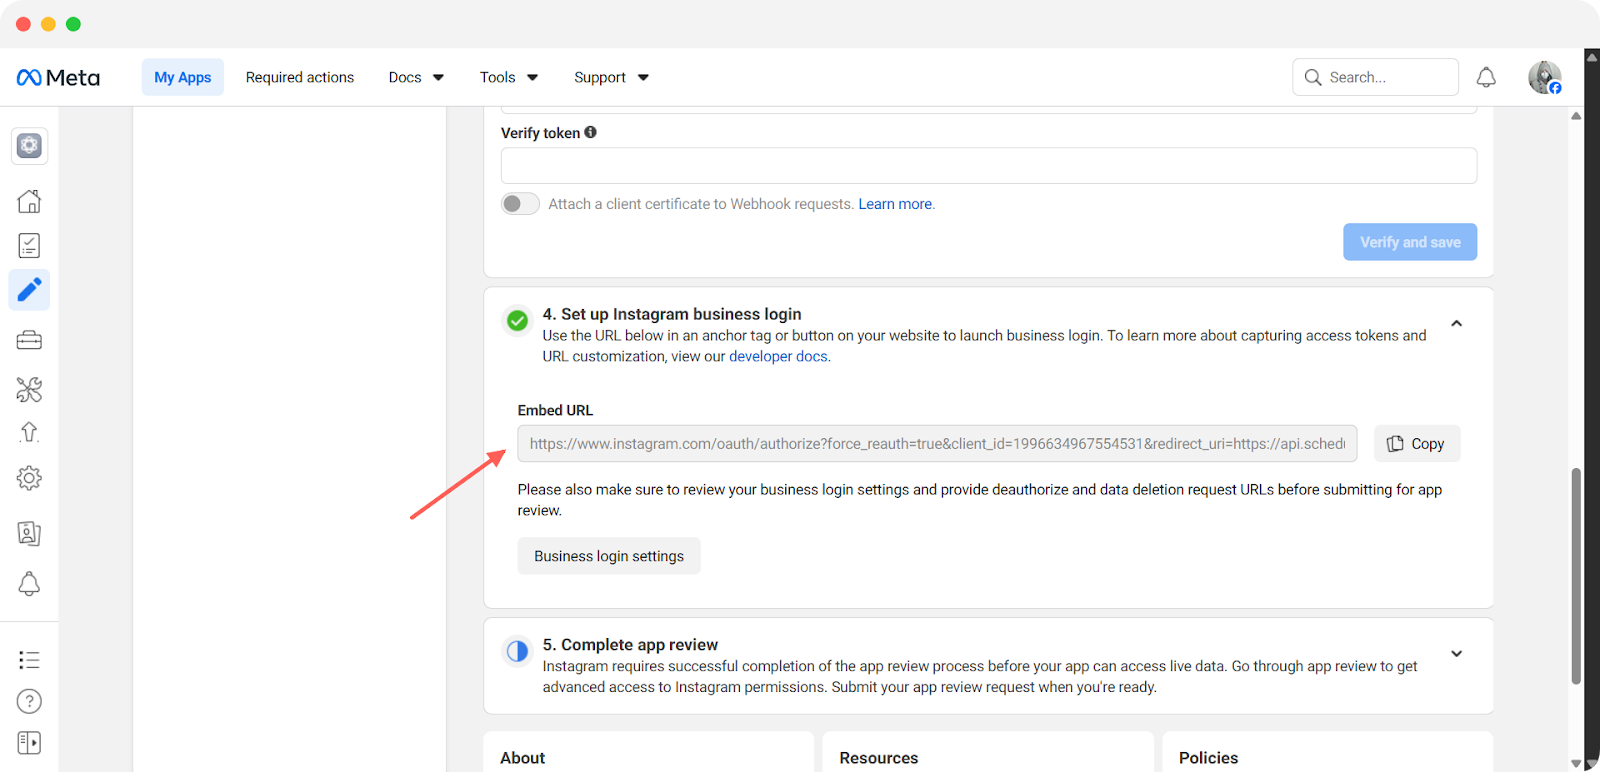Click the Verify token info icon
The image size is (1600, 772).
click(x=591, y=132)
